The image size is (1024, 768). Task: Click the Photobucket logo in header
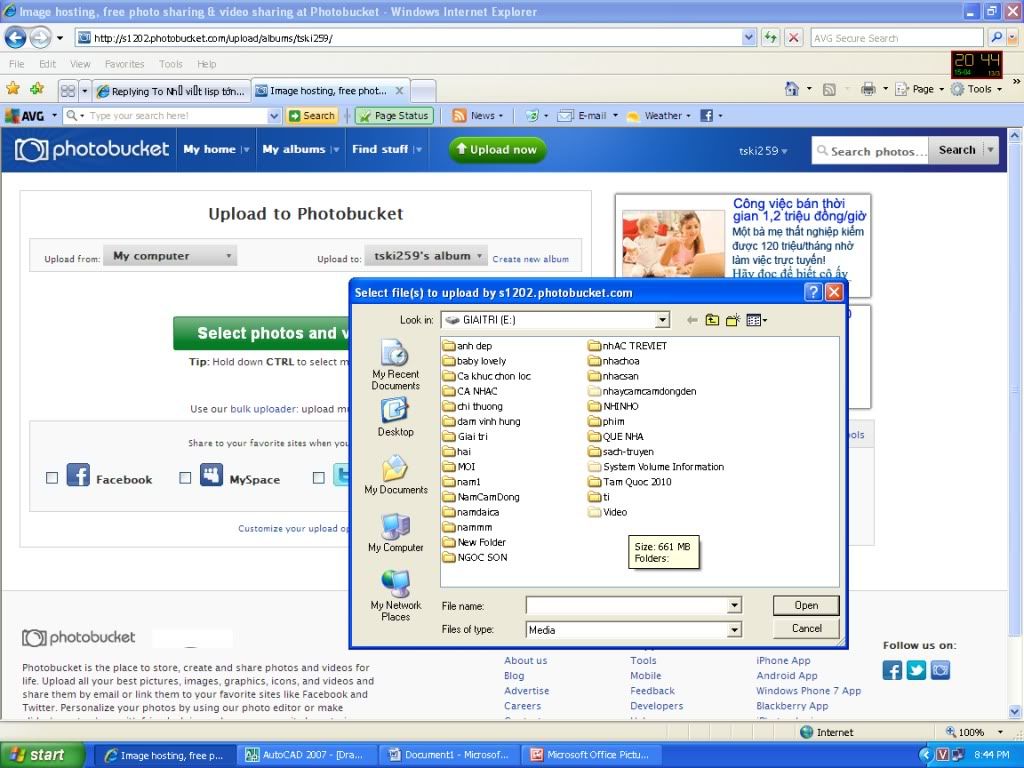92,150
